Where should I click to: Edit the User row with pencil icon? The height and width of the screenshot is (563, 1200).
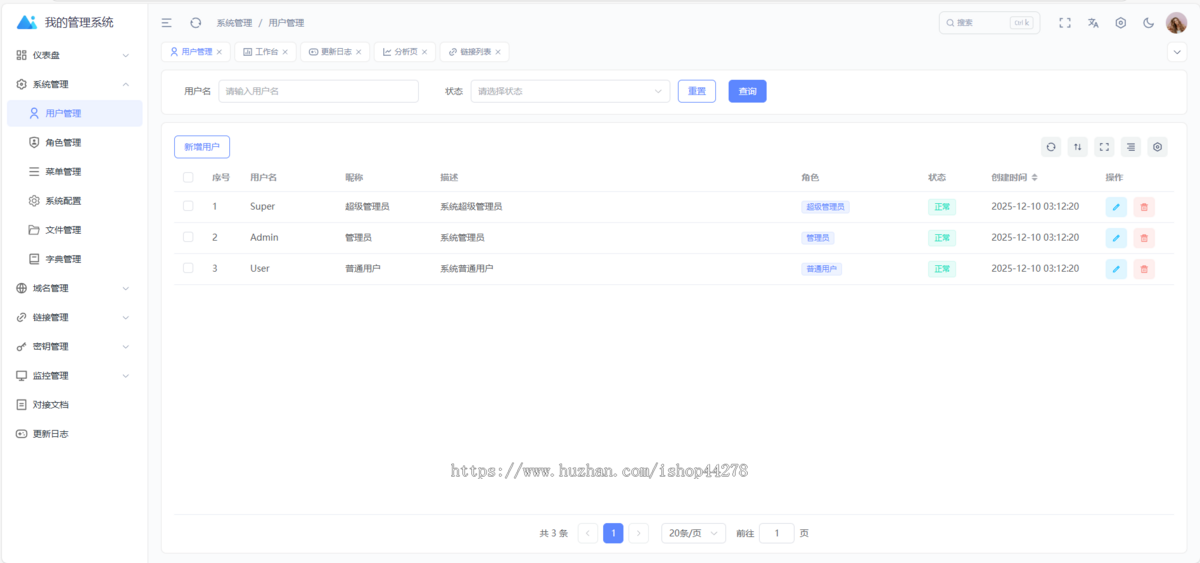click(1116, 269)
